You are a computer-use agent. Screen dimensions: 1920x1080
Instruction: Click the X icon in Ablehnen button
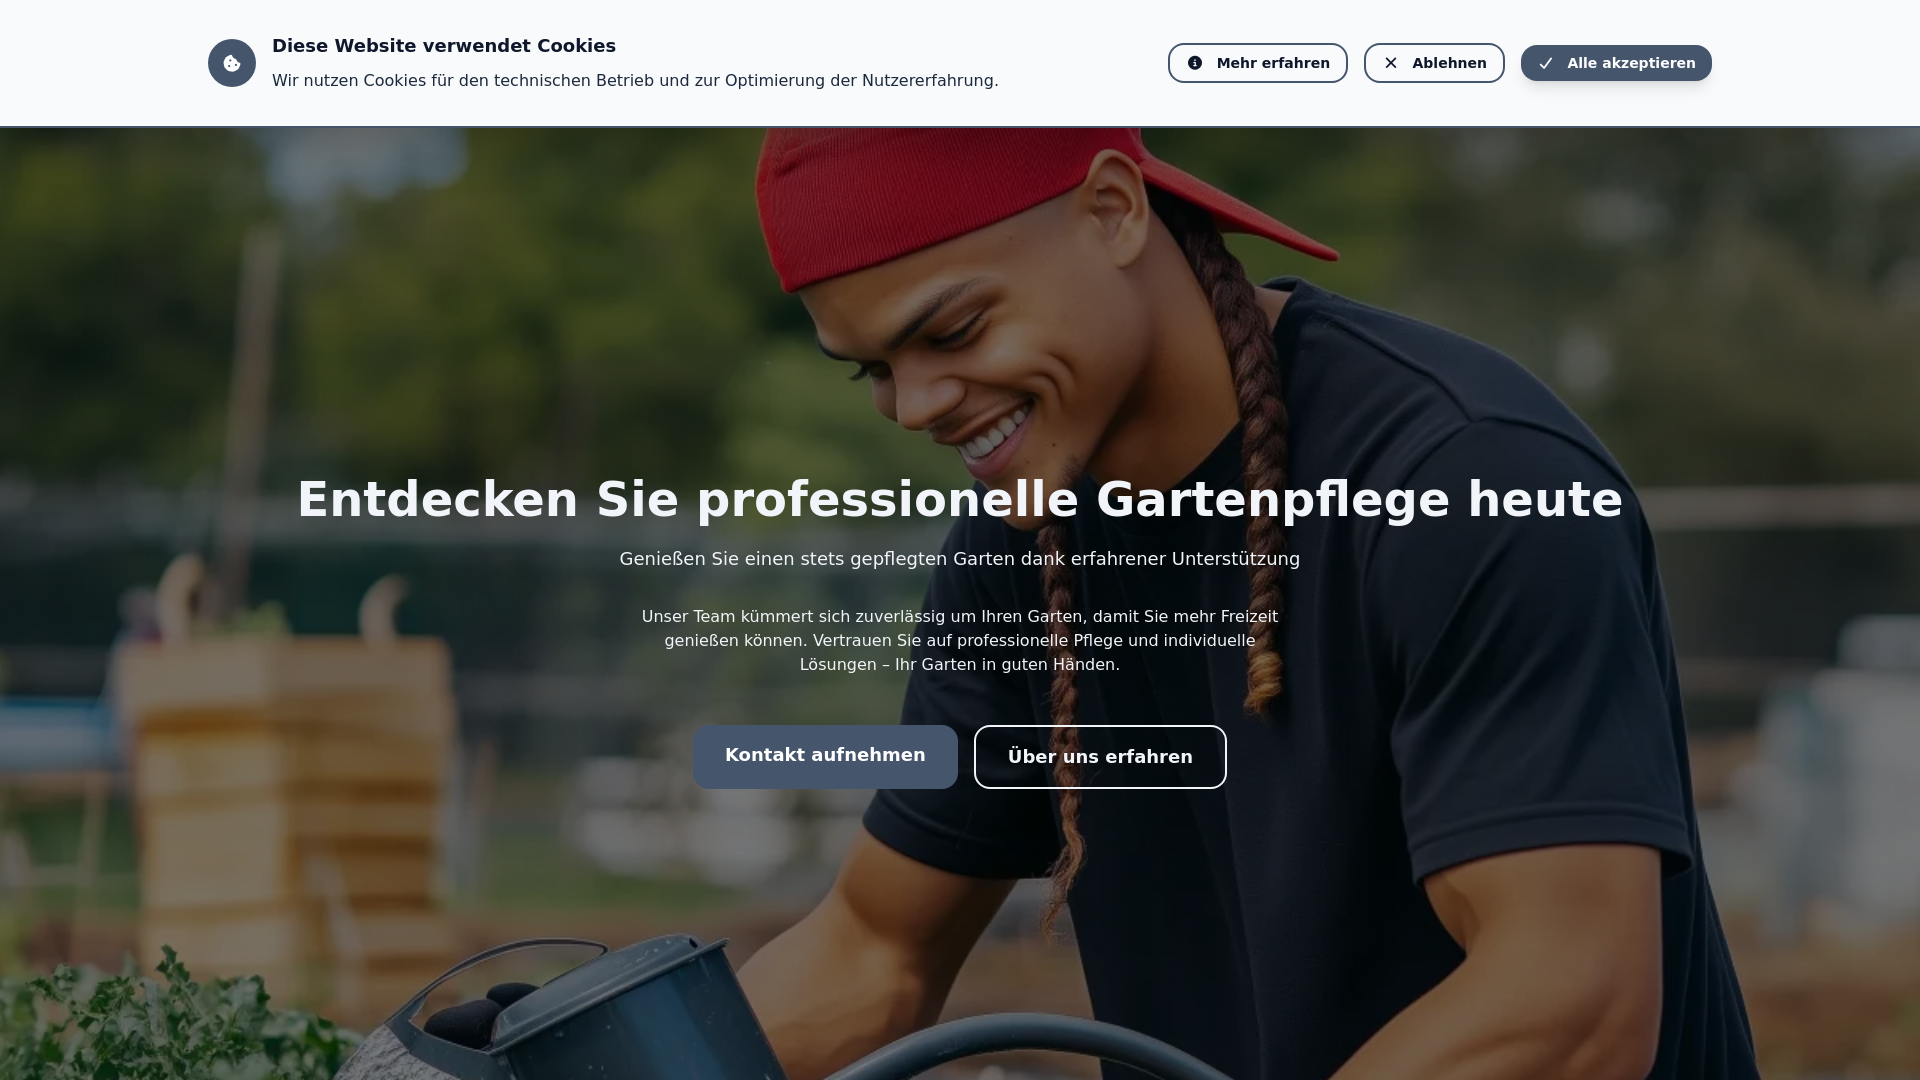tap(1391, 63)
